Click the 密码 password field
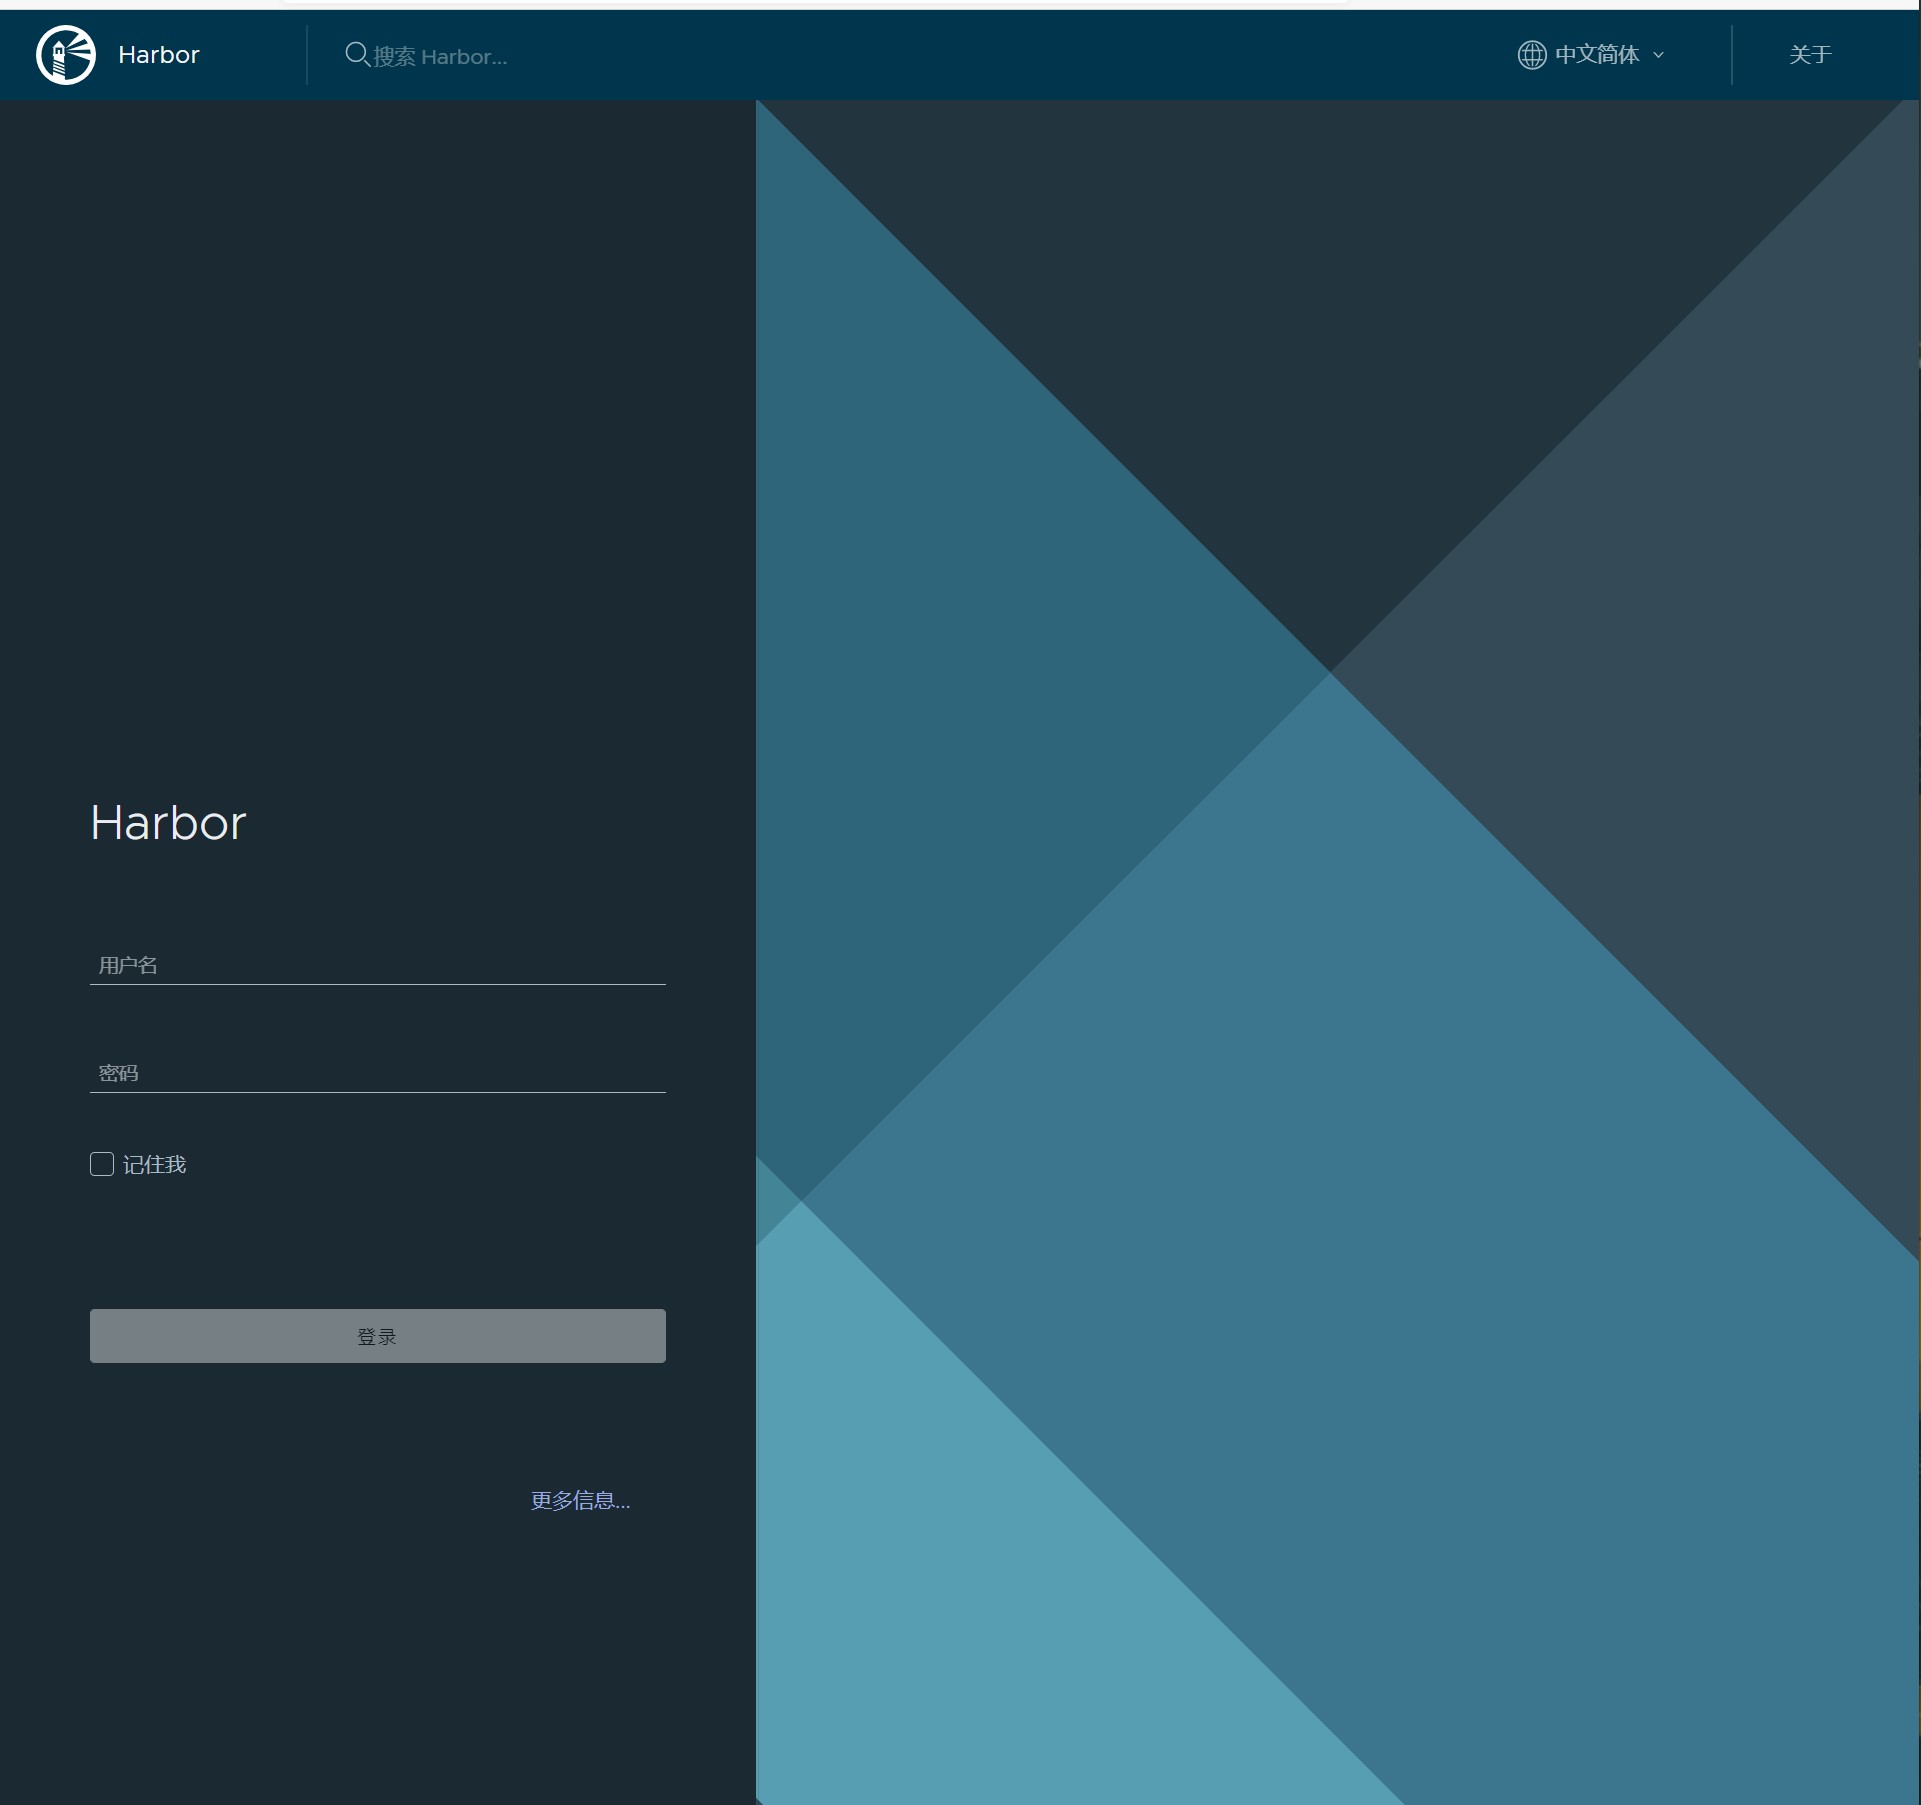The image size is (1921, 1805). point(378,1073)
